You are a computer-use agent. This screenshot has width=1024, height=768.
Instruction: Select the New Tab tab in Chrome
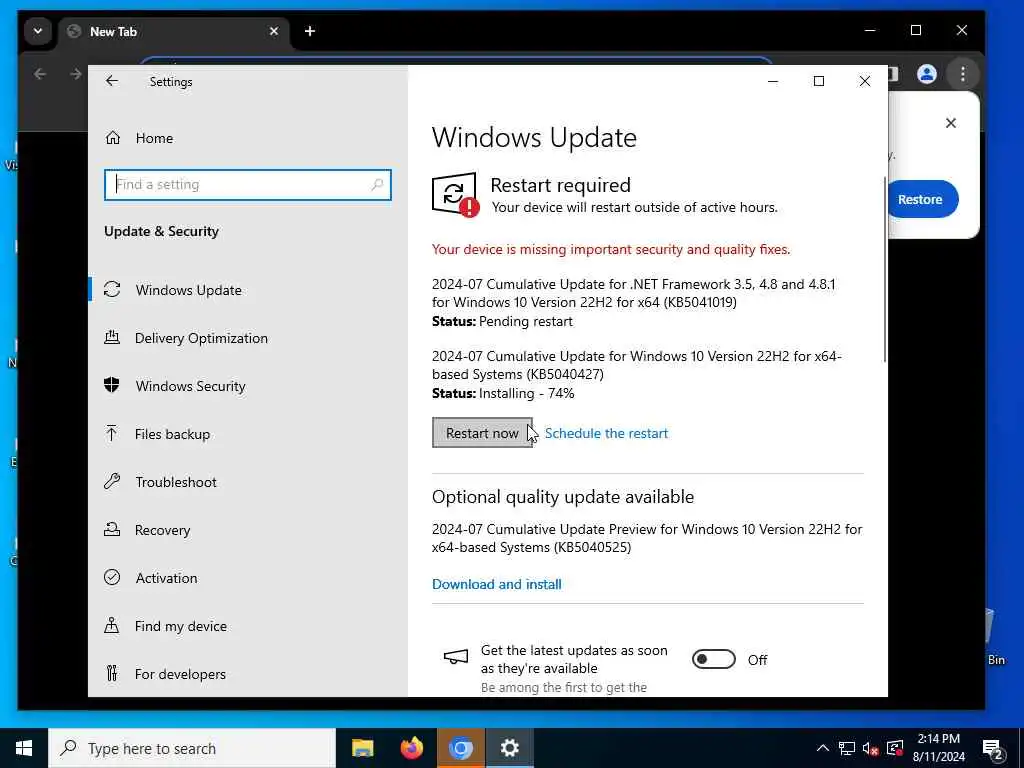pyautogui.click(x=174, y=31)
